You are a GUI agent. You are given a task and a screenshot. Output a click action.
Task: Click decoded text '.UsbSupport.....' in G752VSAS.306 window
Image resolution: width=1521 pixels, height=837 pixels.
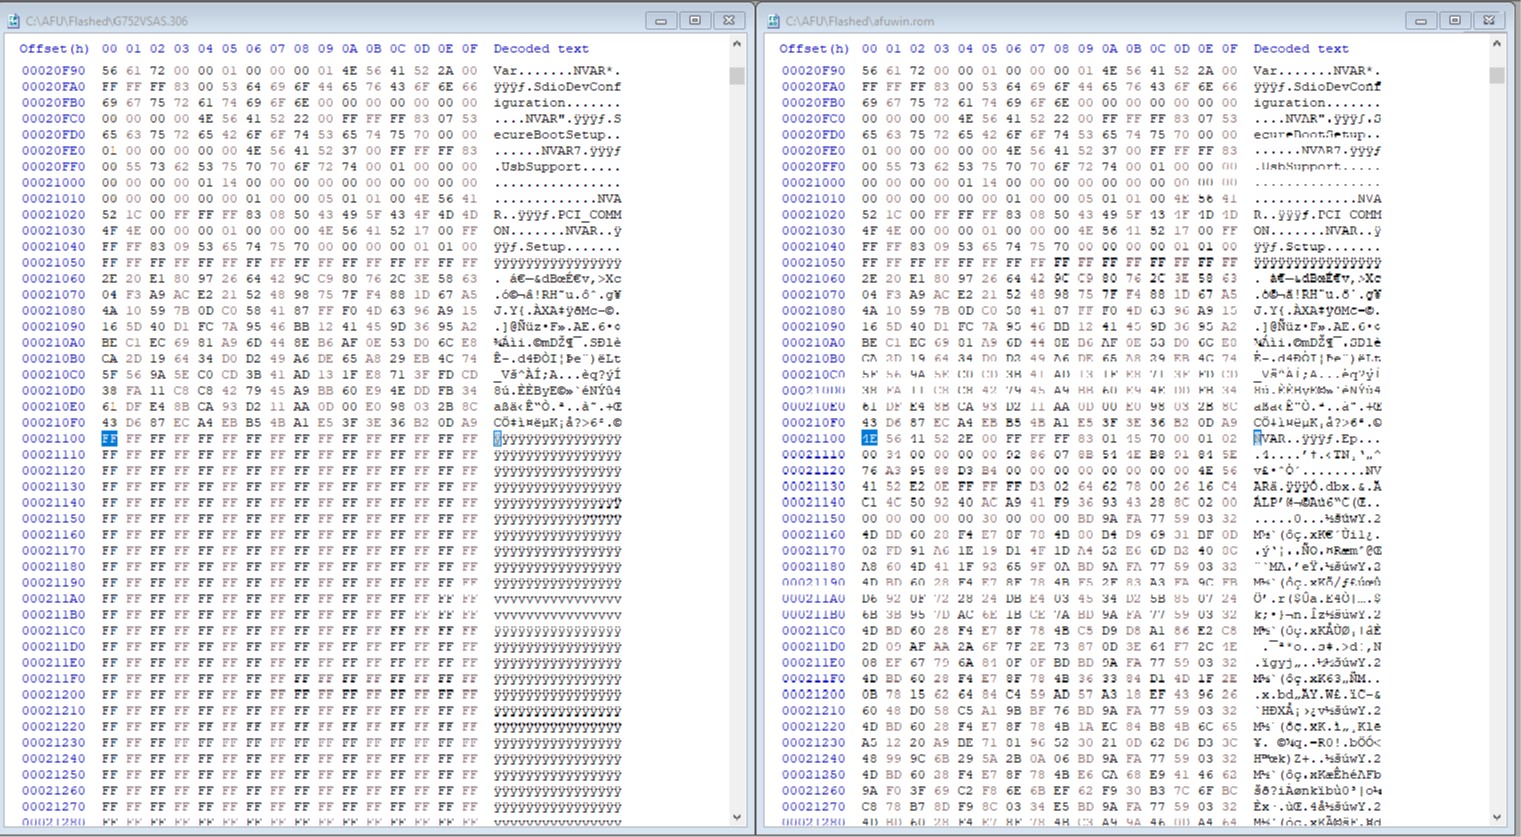click(557, 167)
